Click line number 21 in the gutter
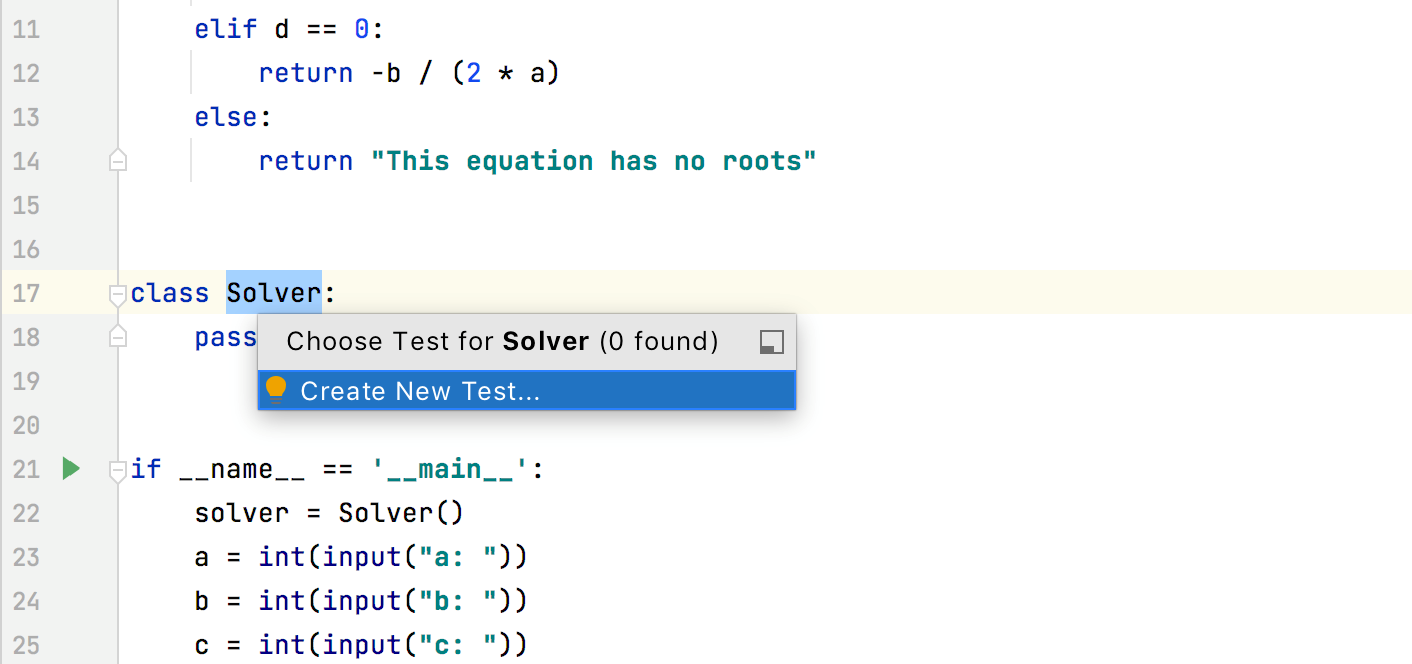 click(26, 467)
